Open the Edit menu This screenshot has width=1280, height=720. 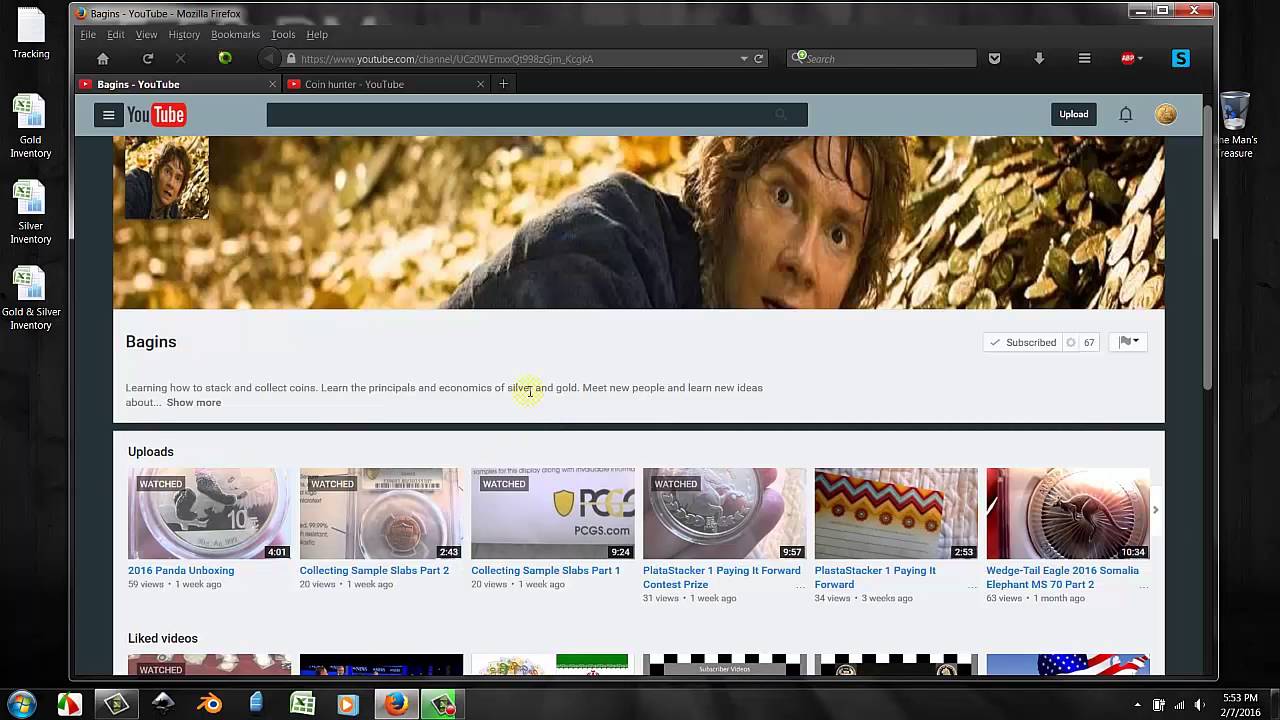(x=116, y=35)
